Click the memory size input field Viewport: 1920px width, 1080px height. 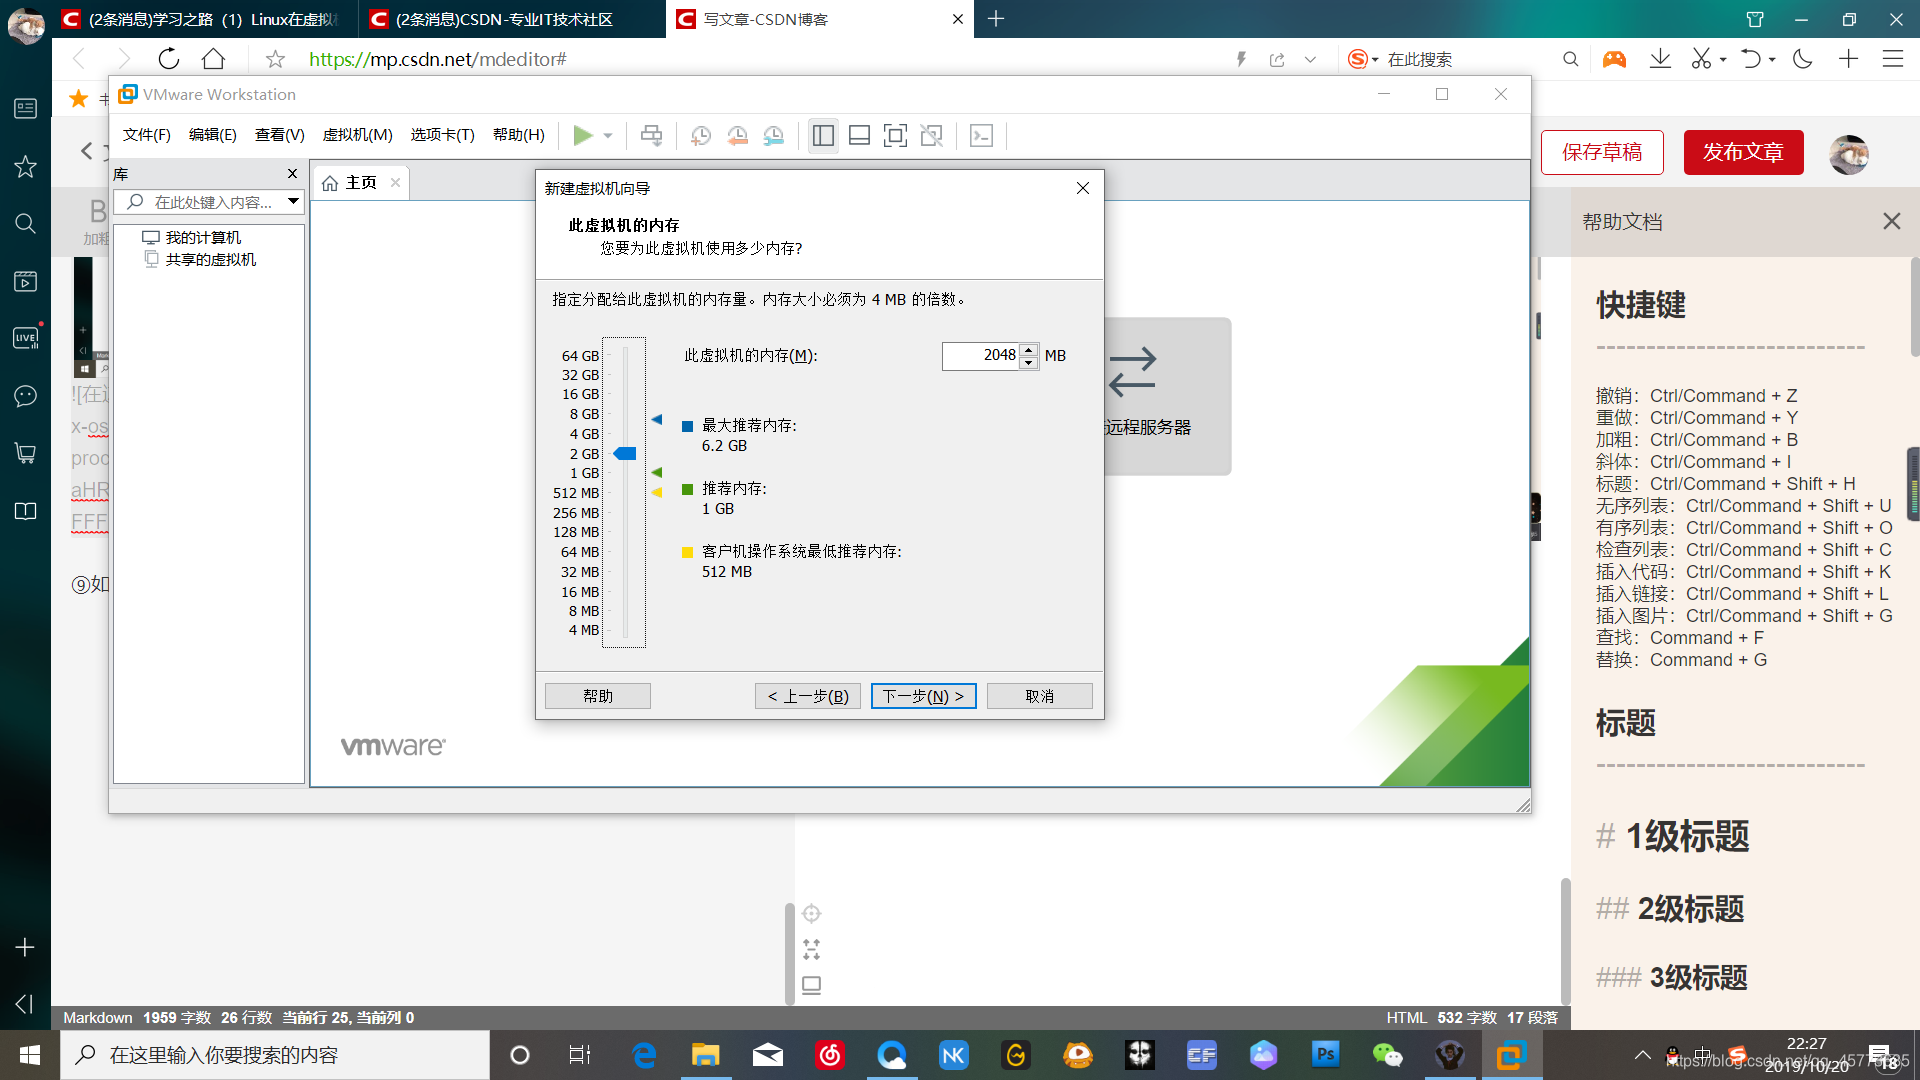981,356
